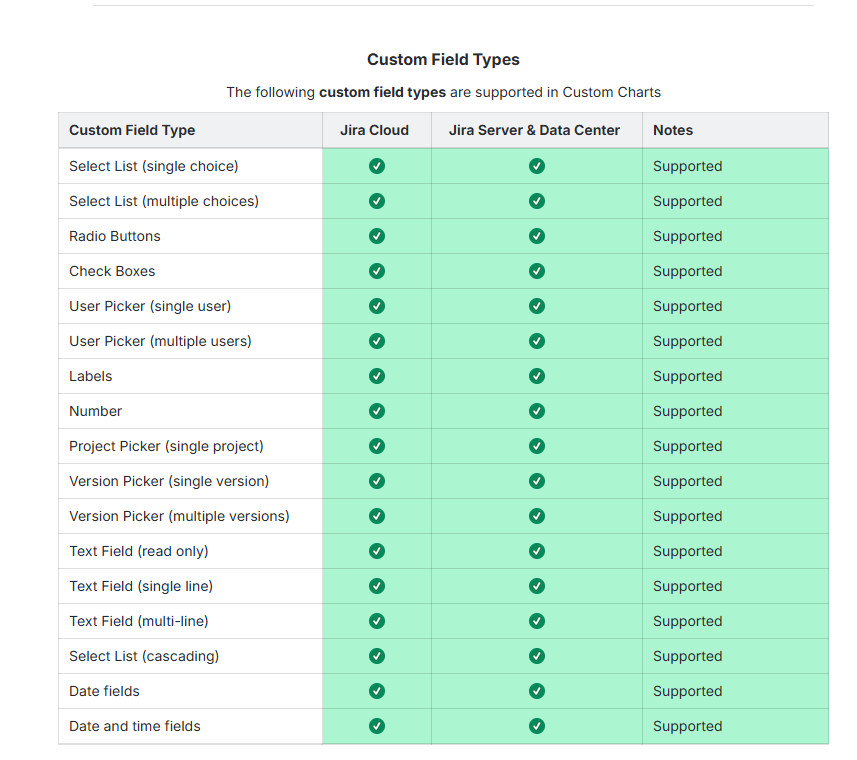Click the Notes column header

click(x=673, y=130)
